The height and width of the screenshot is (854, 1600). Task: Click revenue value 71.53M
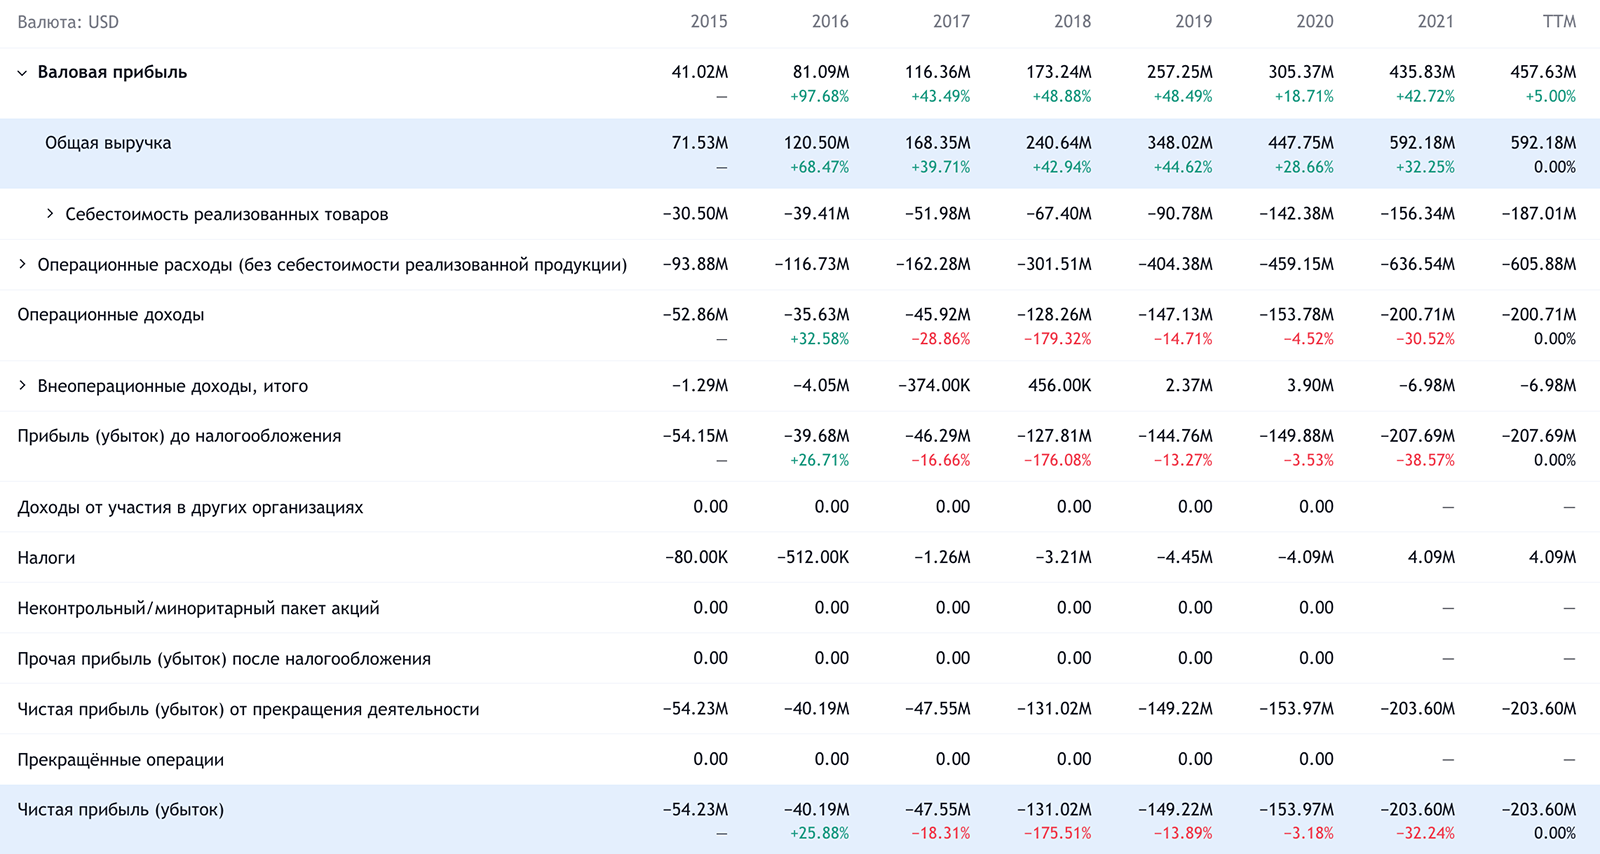(700, 143)
